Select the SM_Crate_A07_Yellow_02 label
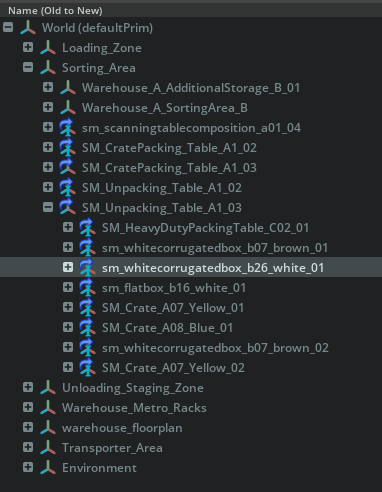Viewport: 382px width, 492px height. click(x=173, y=368)
